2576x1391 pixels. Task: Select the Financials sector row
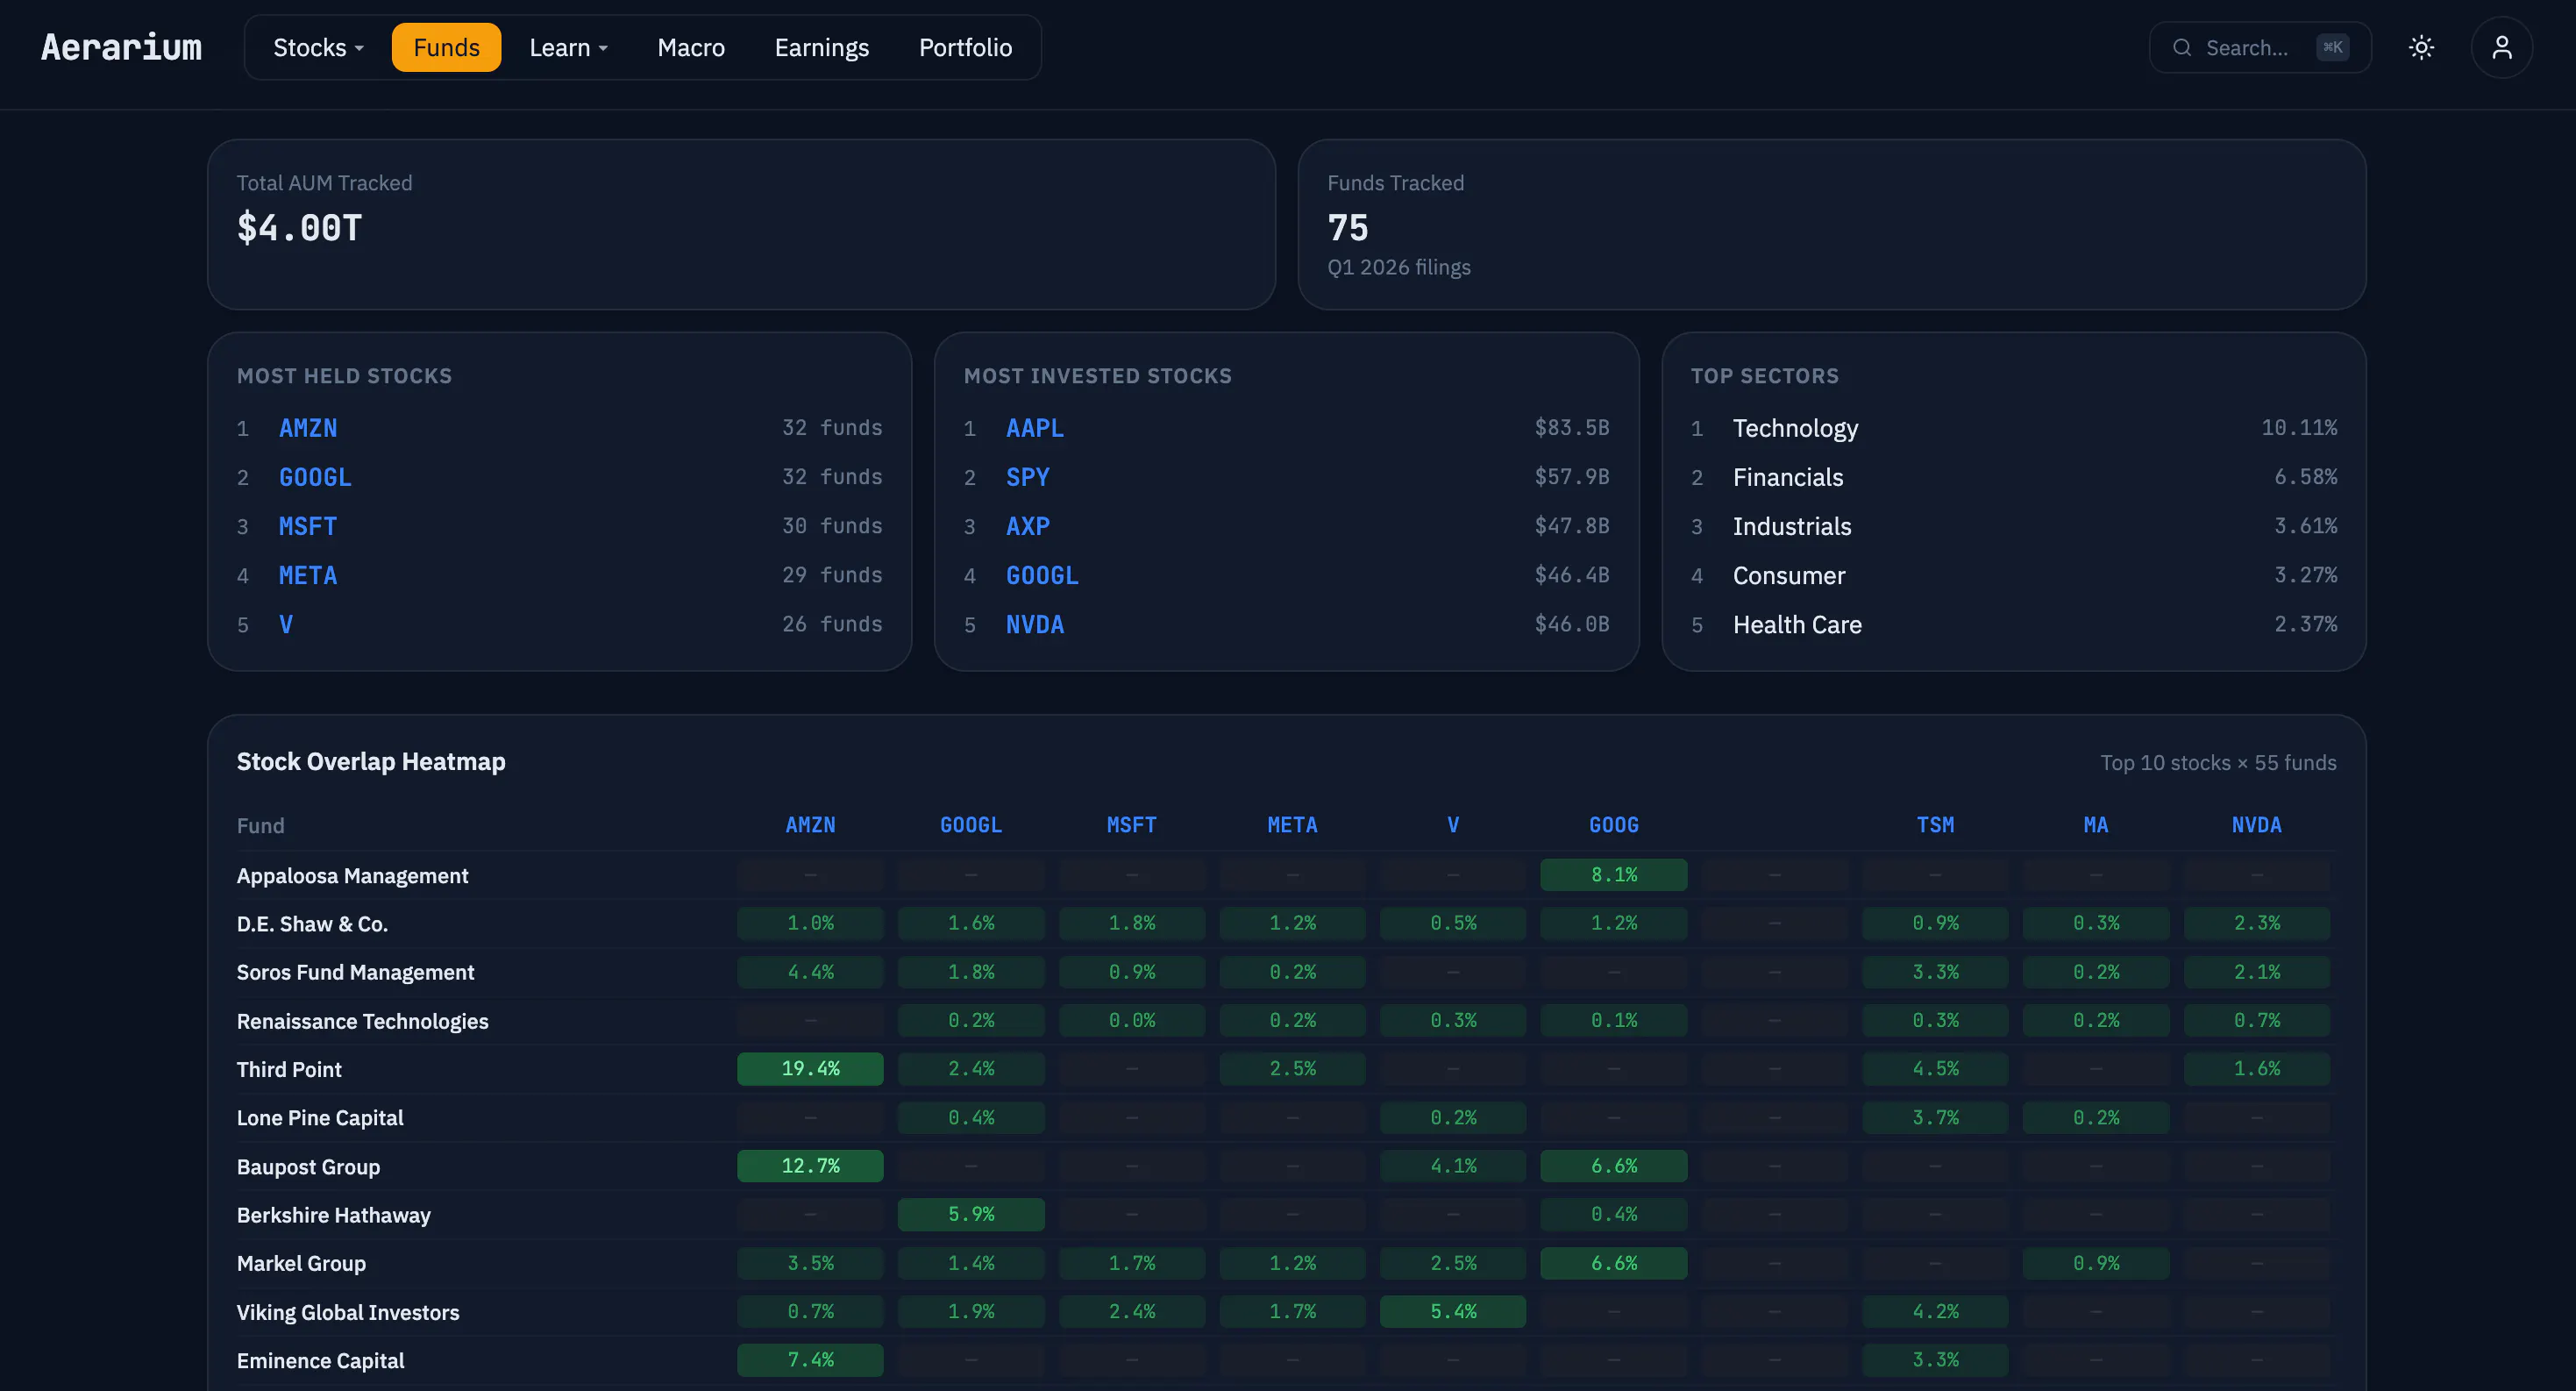click(2014, 477)
